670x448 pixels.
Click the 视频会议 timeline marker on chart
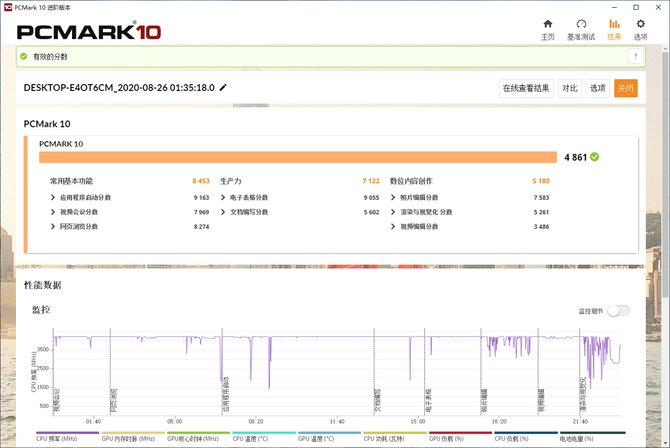click(x=57, y=401)
